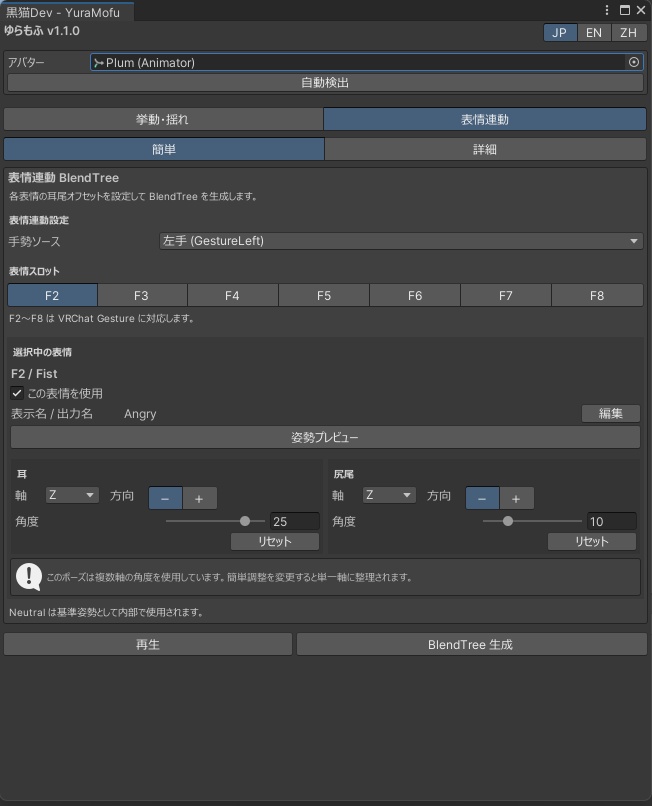Click the 黒猫Dev - YuraMofu window tab

click(x=67, y=12)
